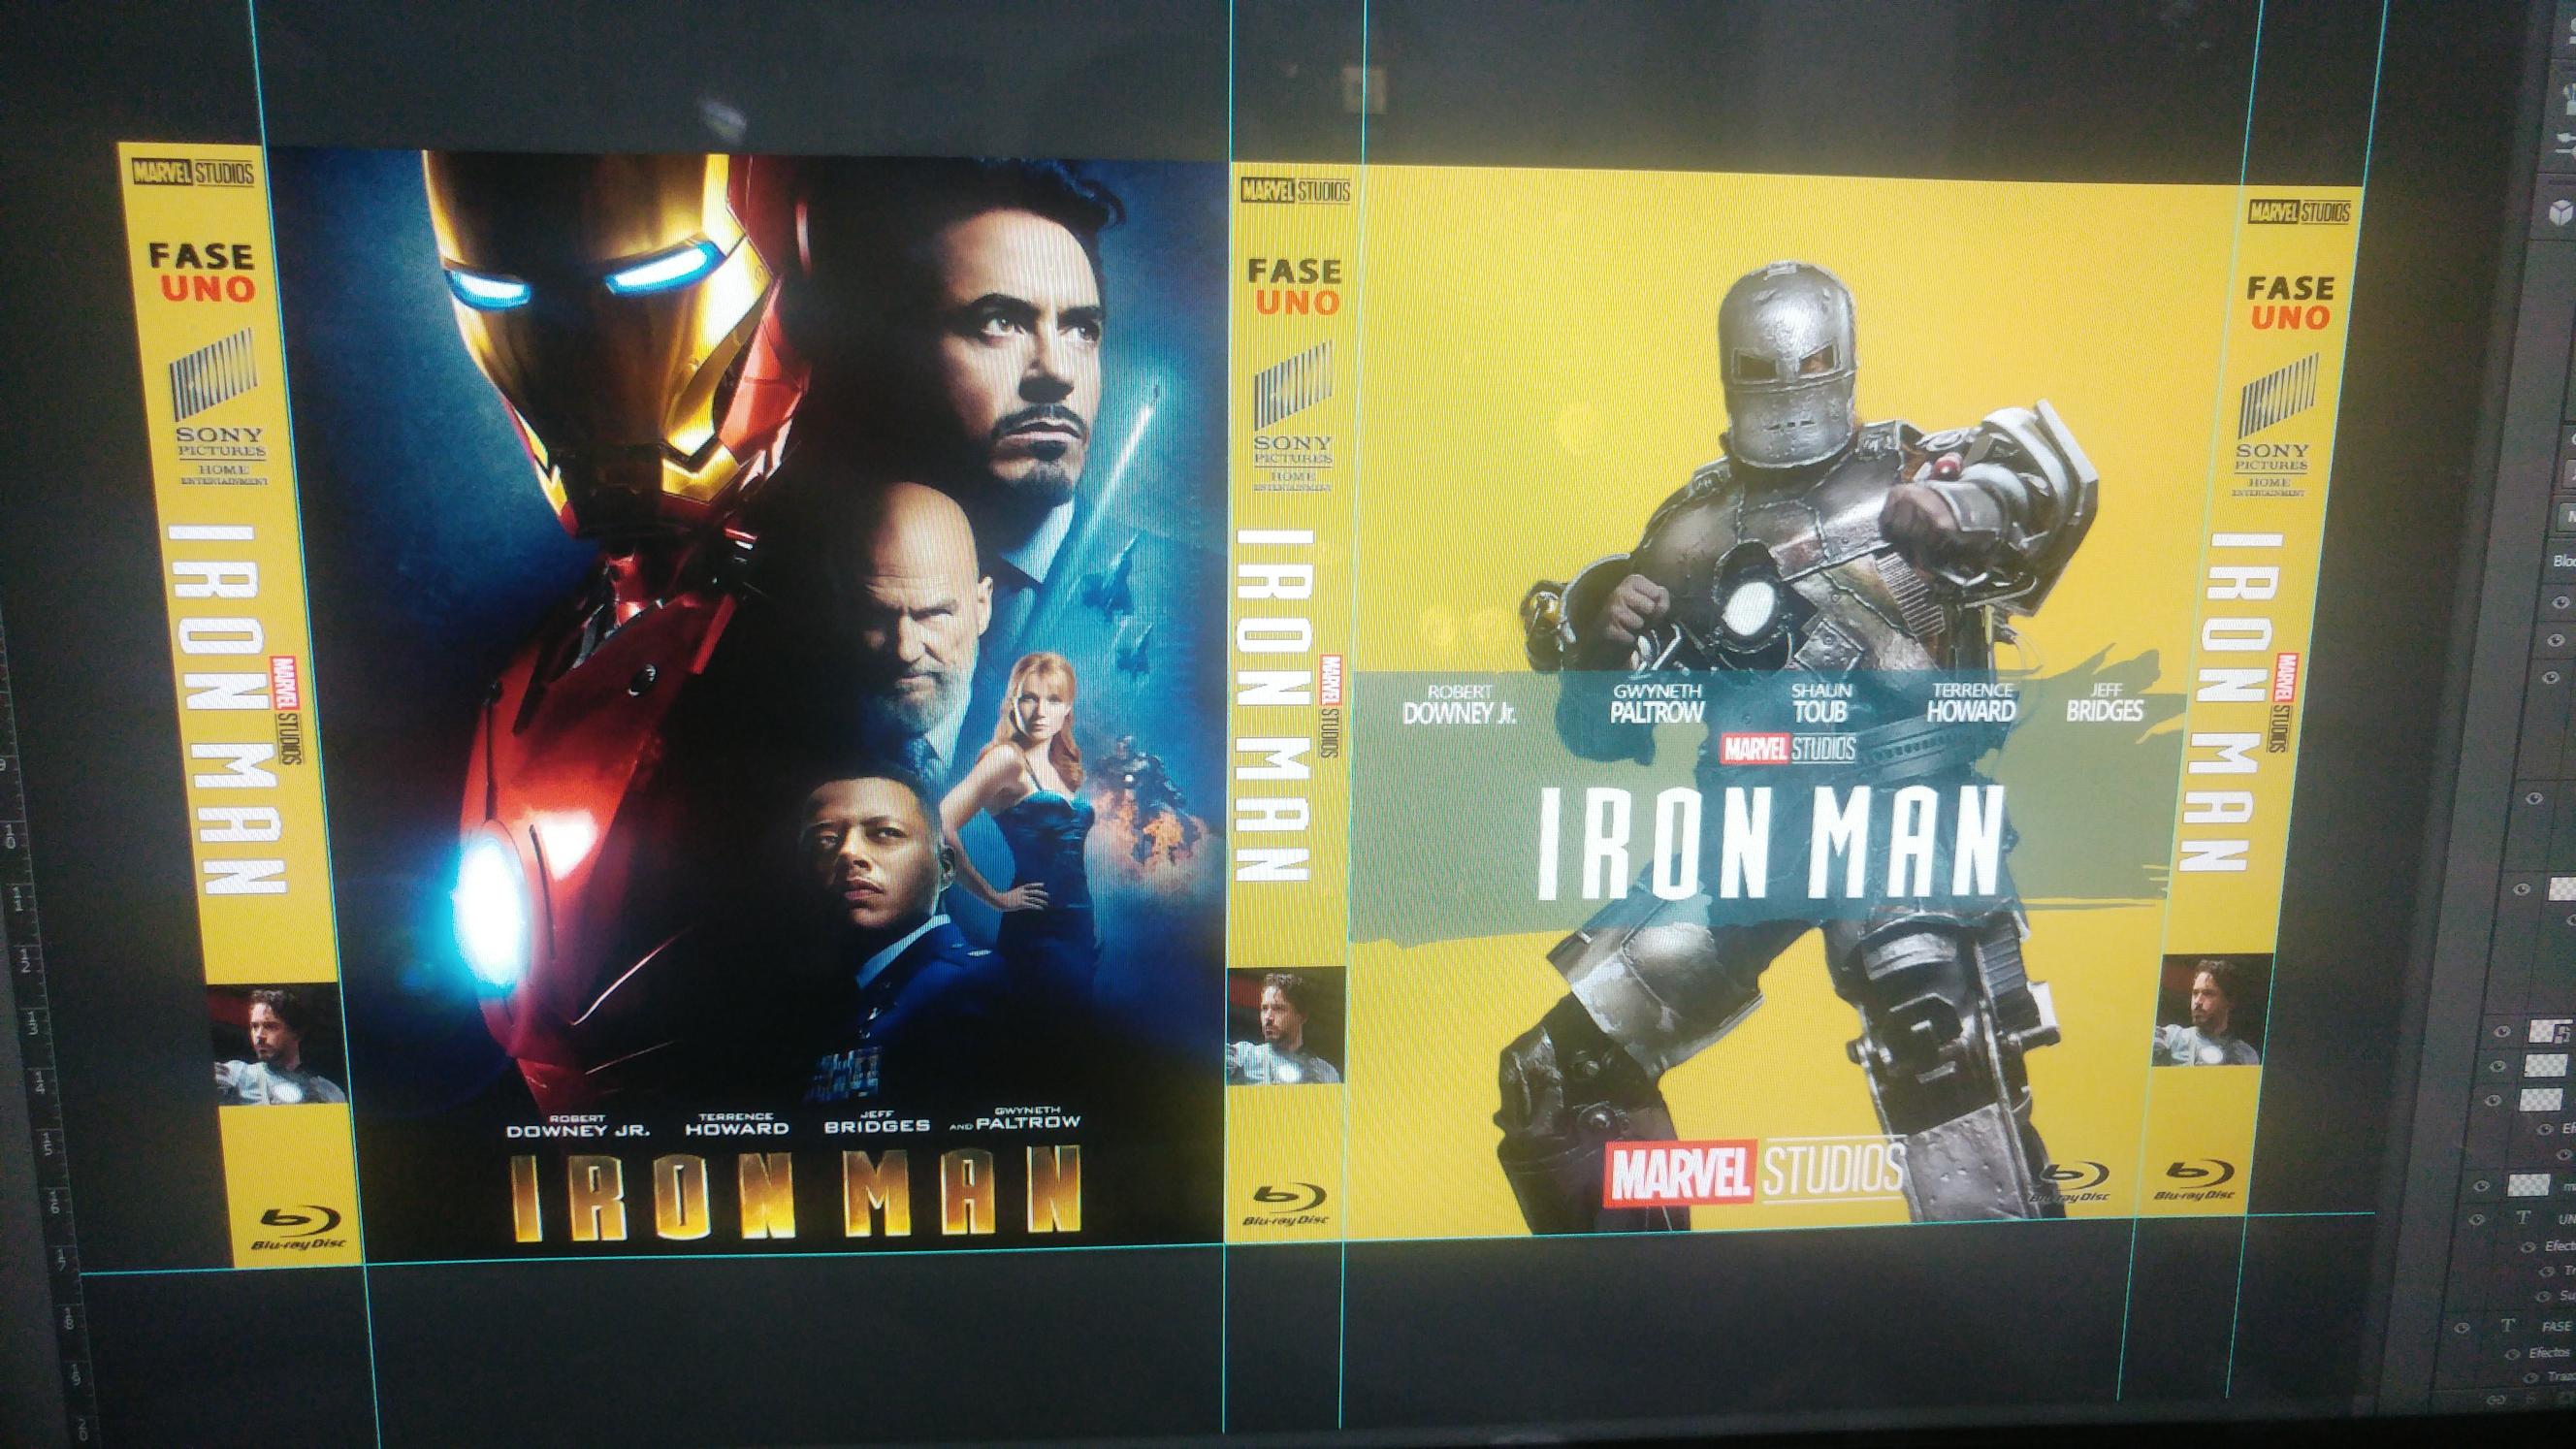2576x1449 pixels.
Task: Hide the FASE text layer
Action: point(2462,1327)
